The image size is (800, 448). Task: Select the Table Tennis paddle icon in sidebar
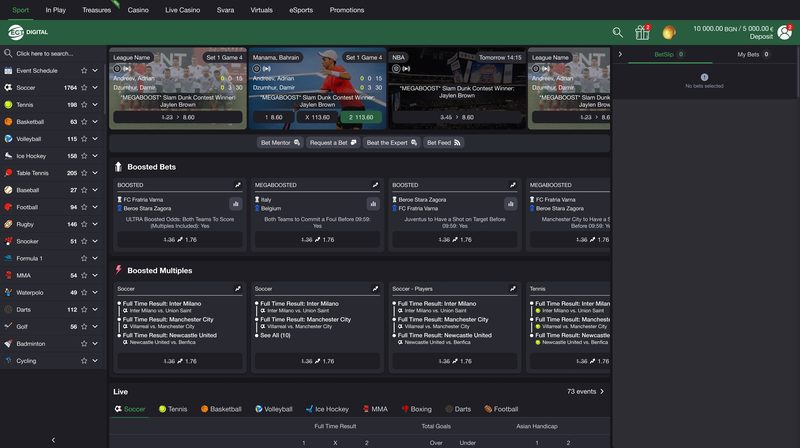click(8, 173)
